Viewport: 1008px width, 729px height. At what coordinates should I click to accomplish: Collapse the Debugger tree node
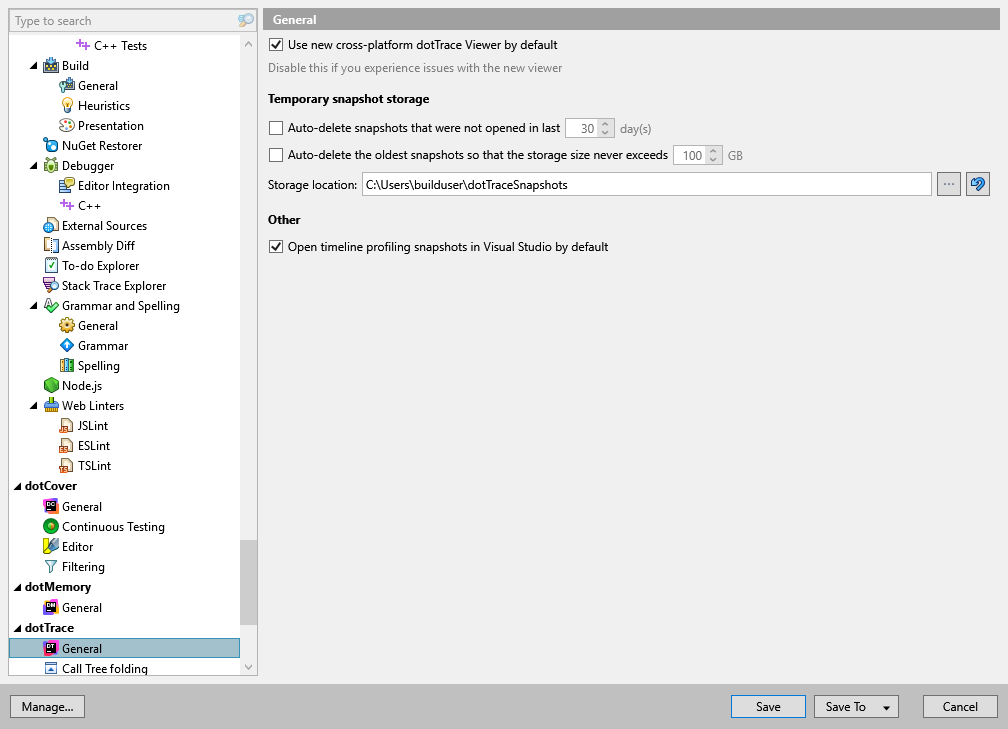[33, 165]
